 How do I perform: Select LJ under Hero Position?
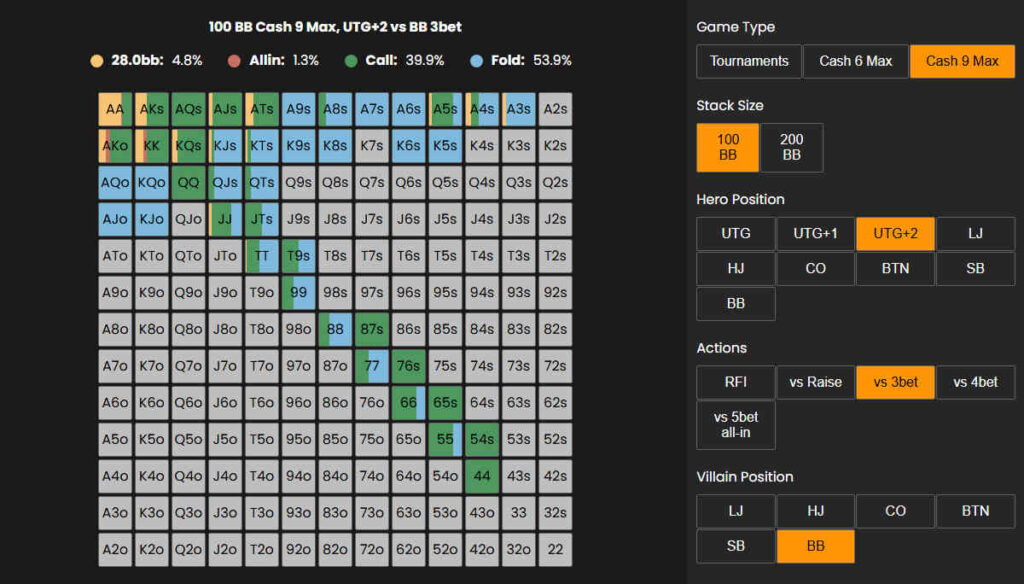(x=976, y=234)
